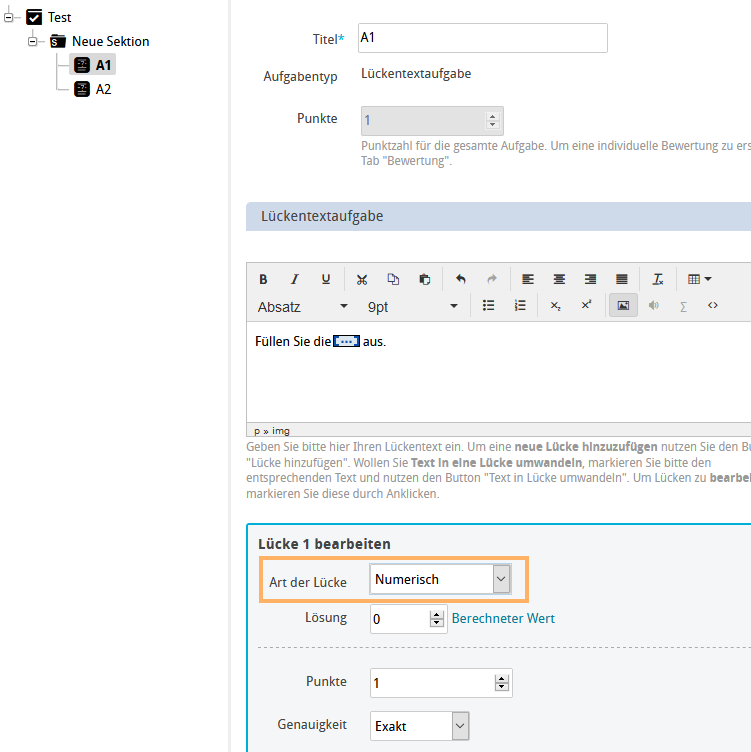Insert a numbered list

pos(520,306)
